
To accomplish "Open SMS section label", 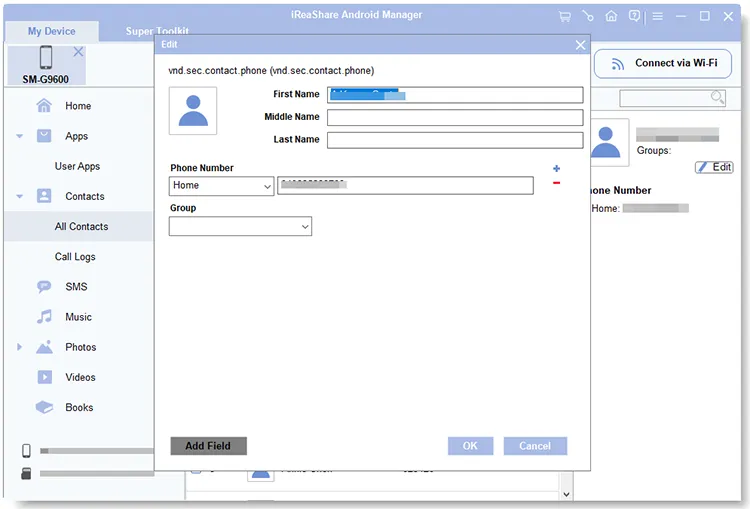I will [x=77, y=287].
